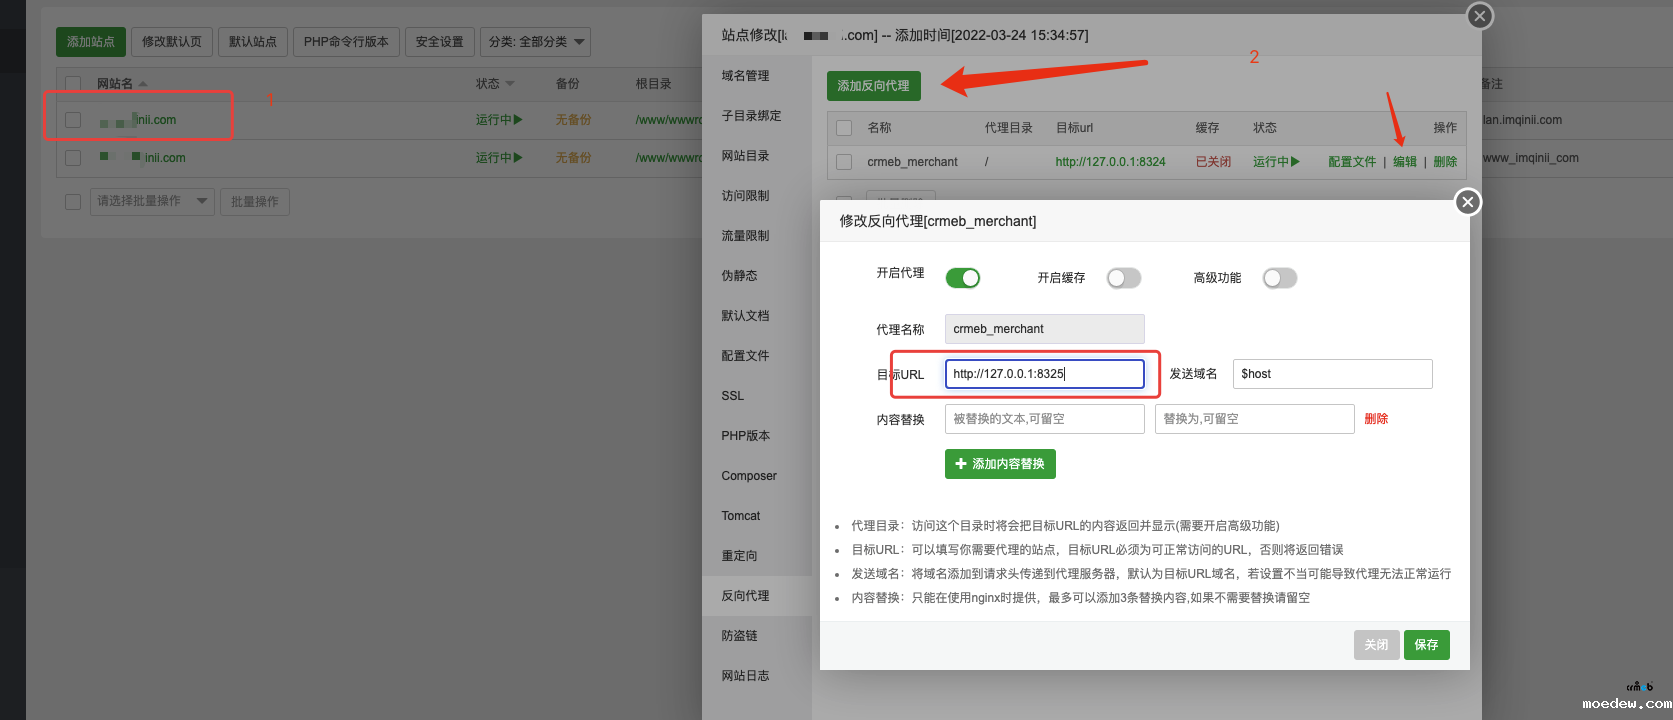
Task: Close the 站点修改 window with X icon
Action: 1480,16
